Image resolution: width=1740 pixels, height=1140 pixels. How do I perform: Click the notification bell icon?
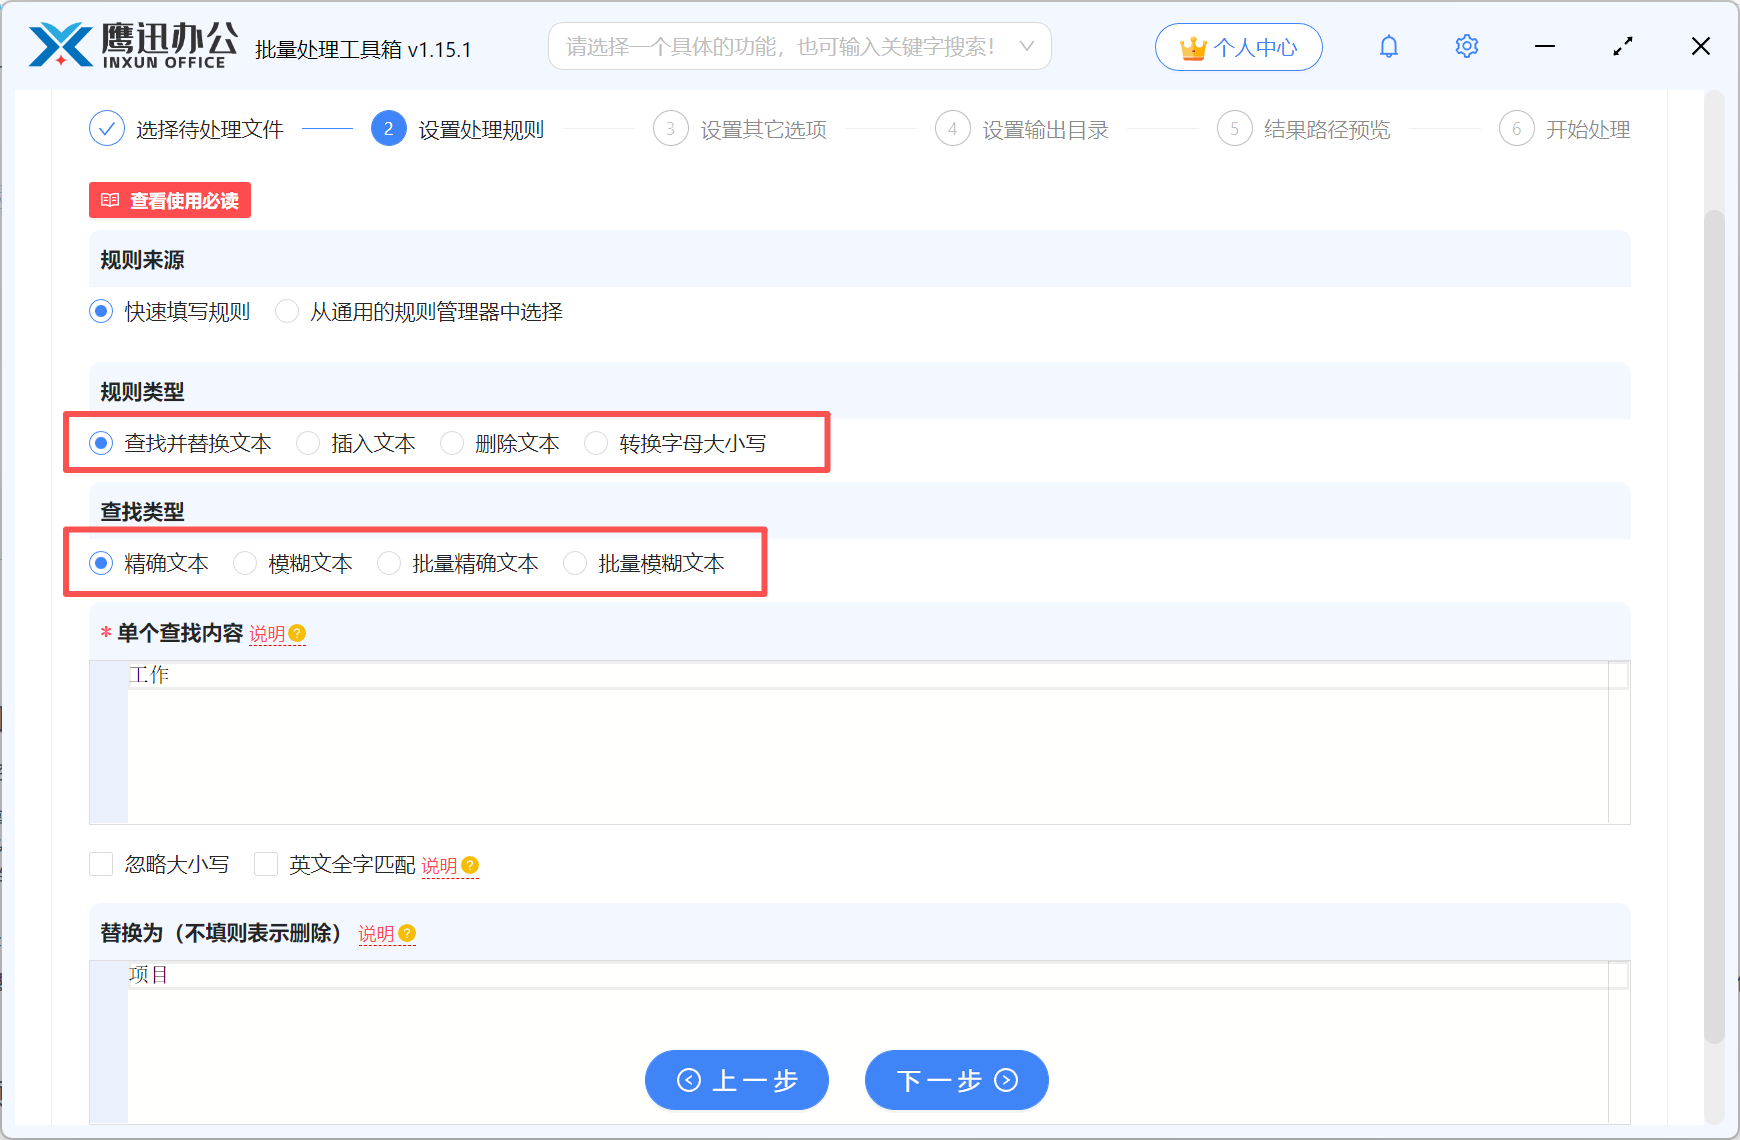tap(1389, 46)
